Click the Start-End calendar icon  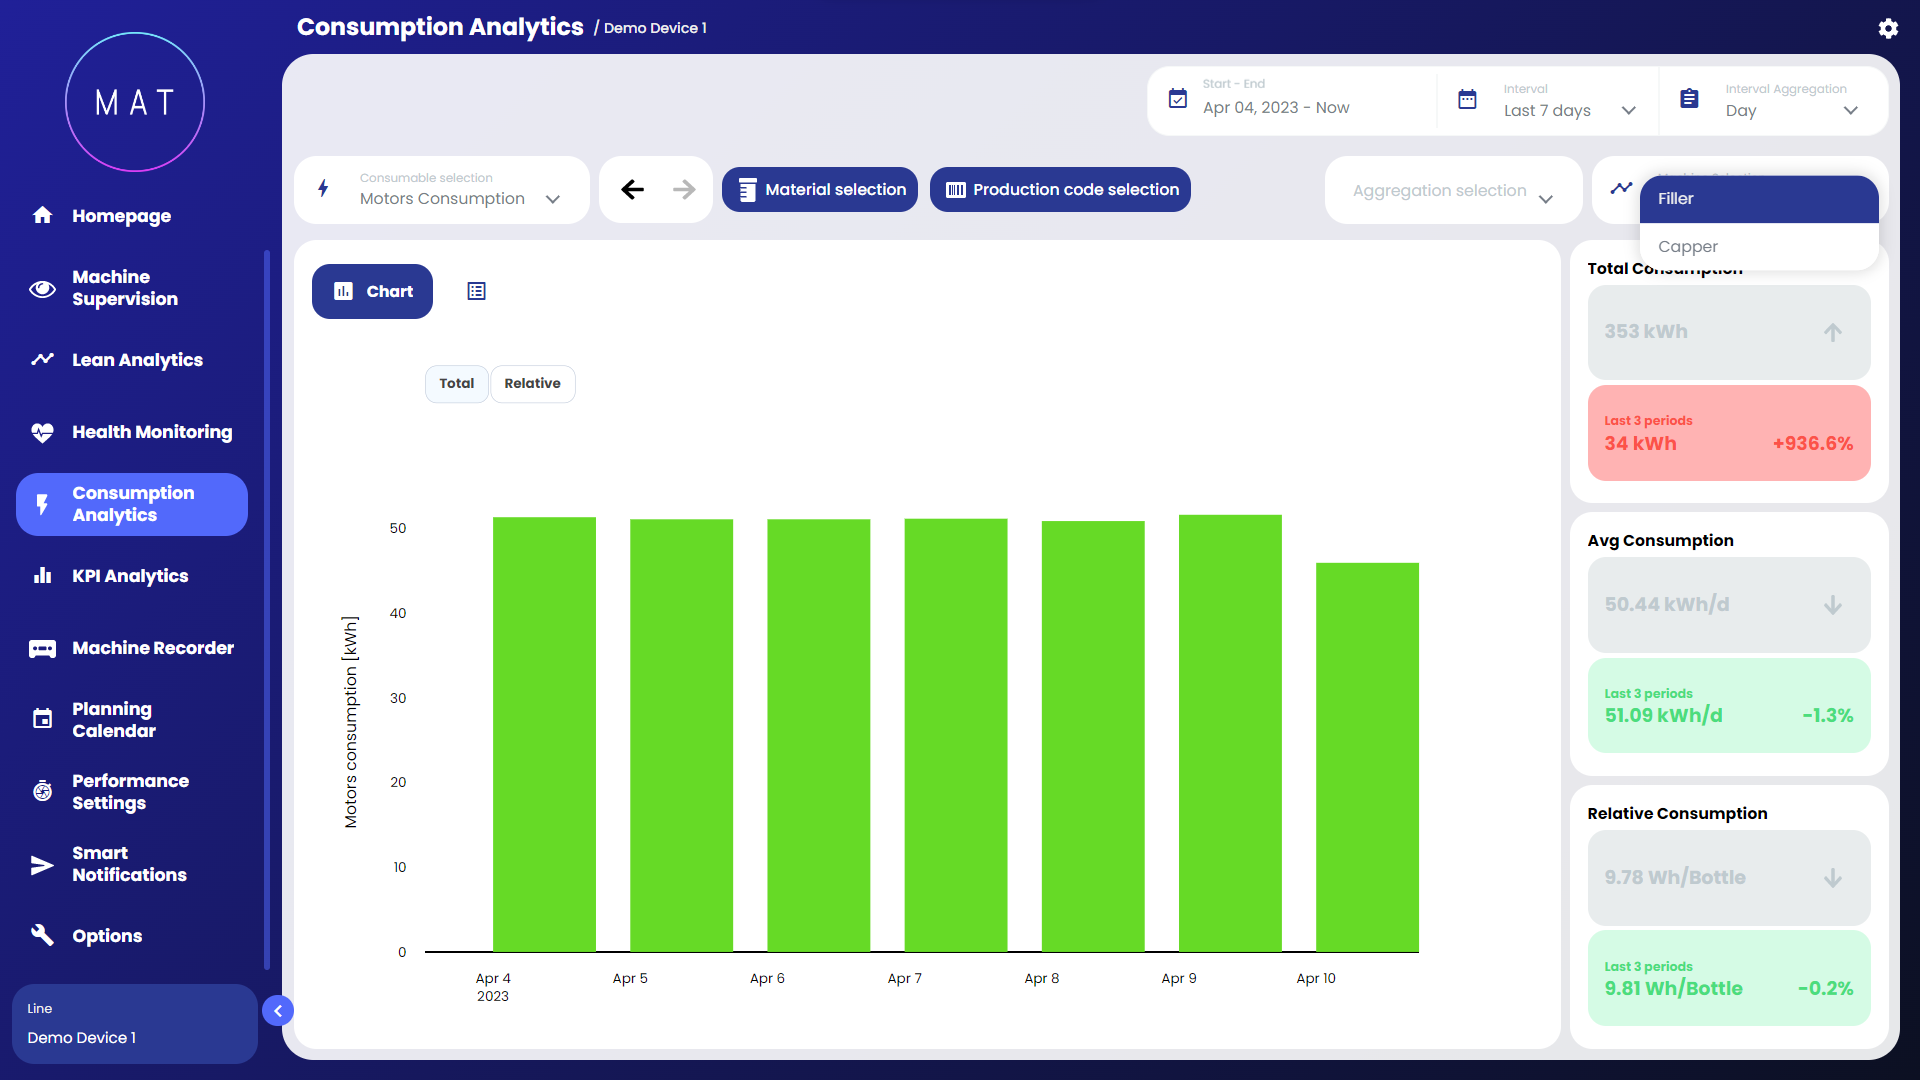1178,98
